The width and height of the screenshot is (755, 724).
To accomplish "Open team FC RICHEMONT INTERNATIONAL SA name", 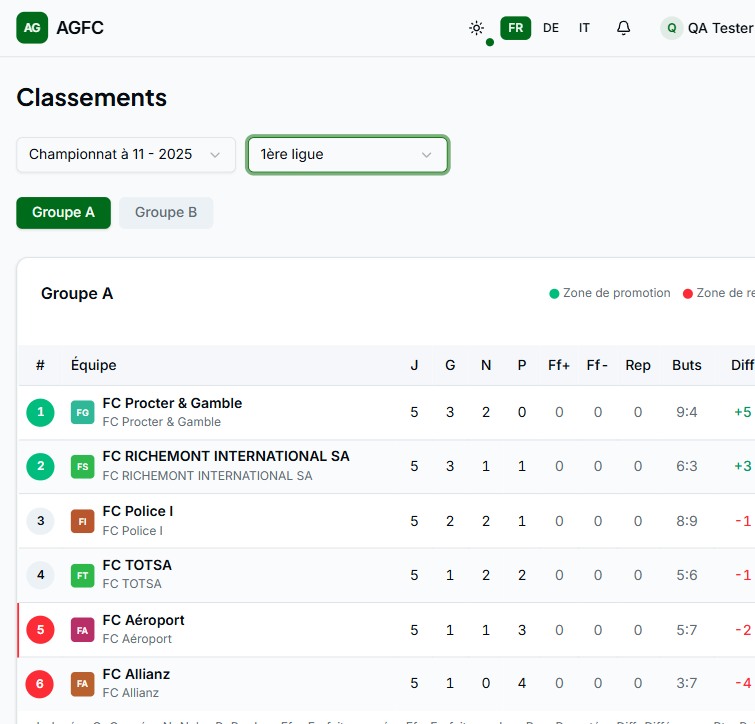I will pyautogui.click(x=226, y=456).
